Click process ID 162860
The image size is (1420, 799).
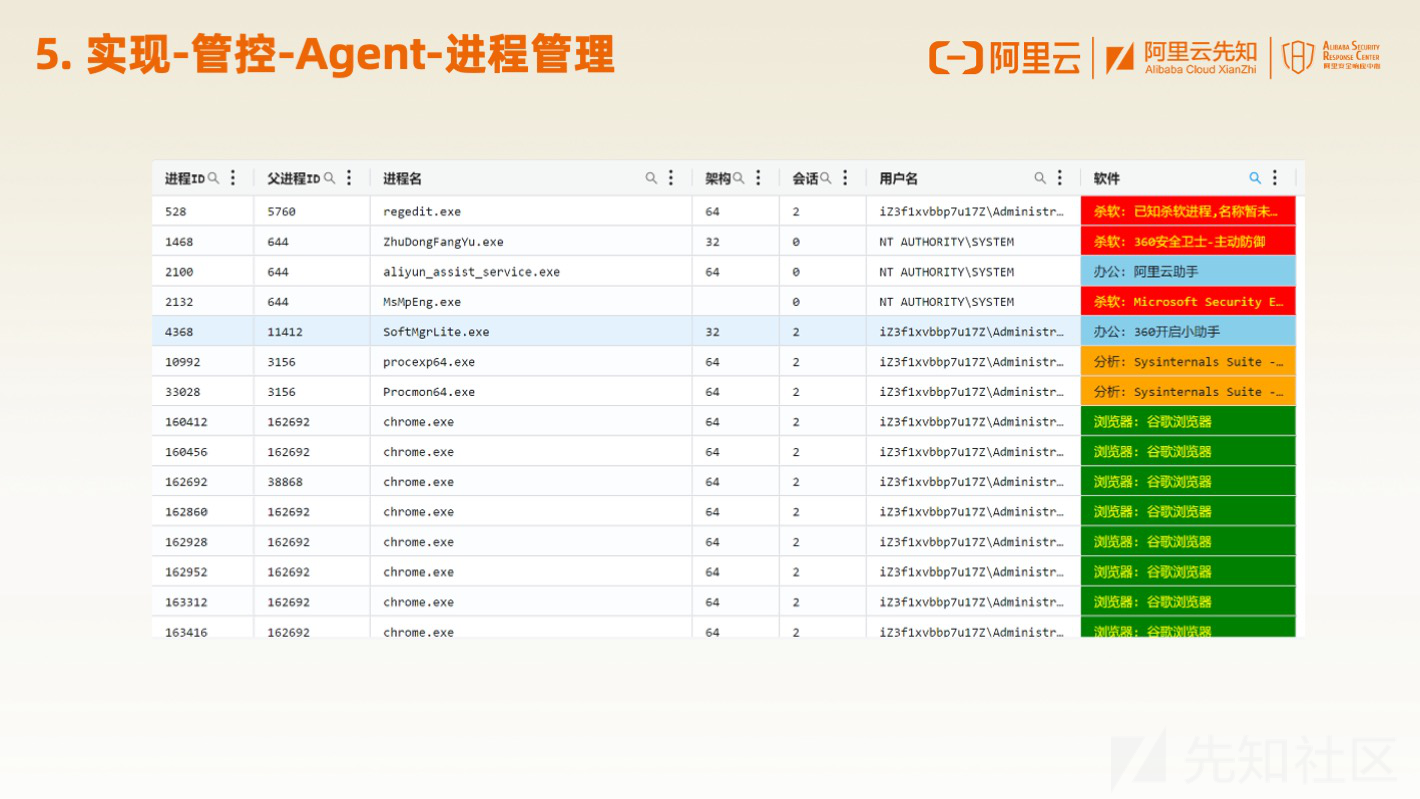186,512
